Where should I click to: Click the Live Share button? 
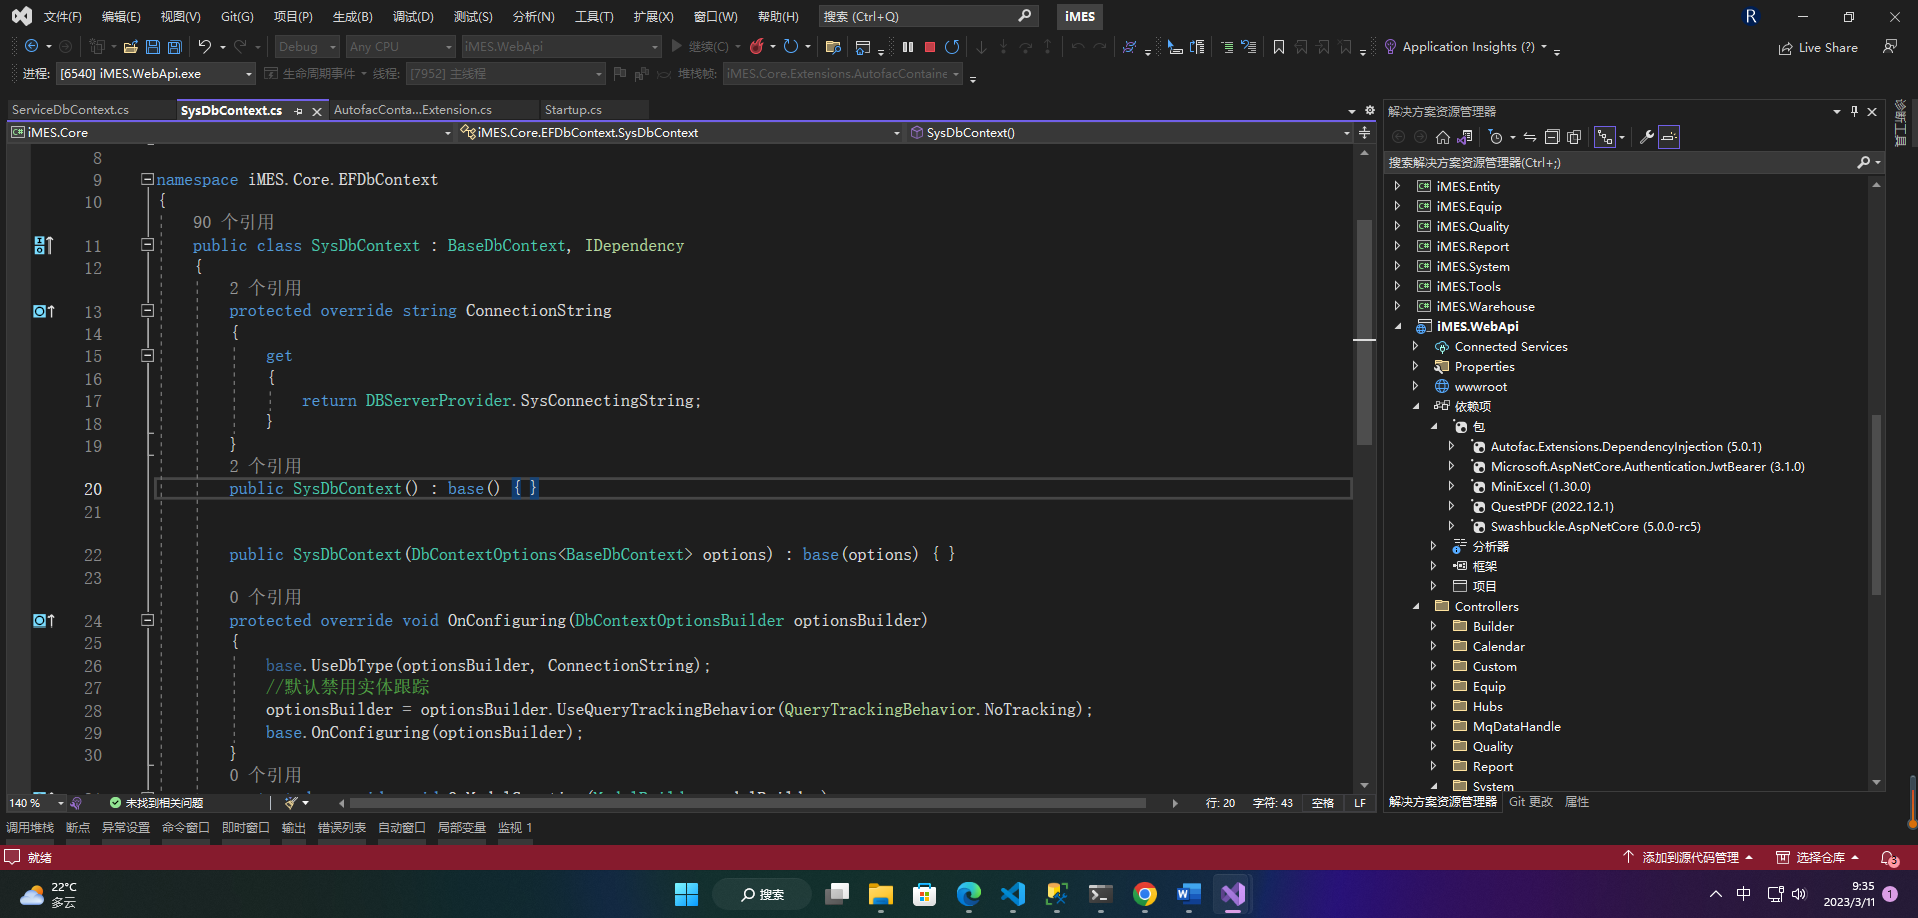pyautogui.click(x=1818, y=47)
